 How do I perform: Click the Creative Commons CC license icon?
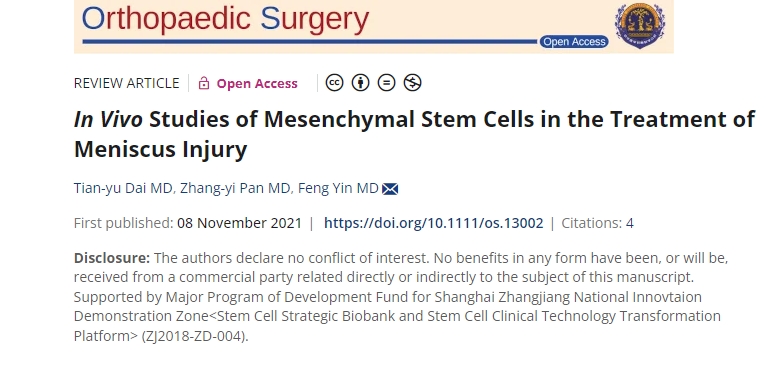pyautogui.click(x=334, y=83)
